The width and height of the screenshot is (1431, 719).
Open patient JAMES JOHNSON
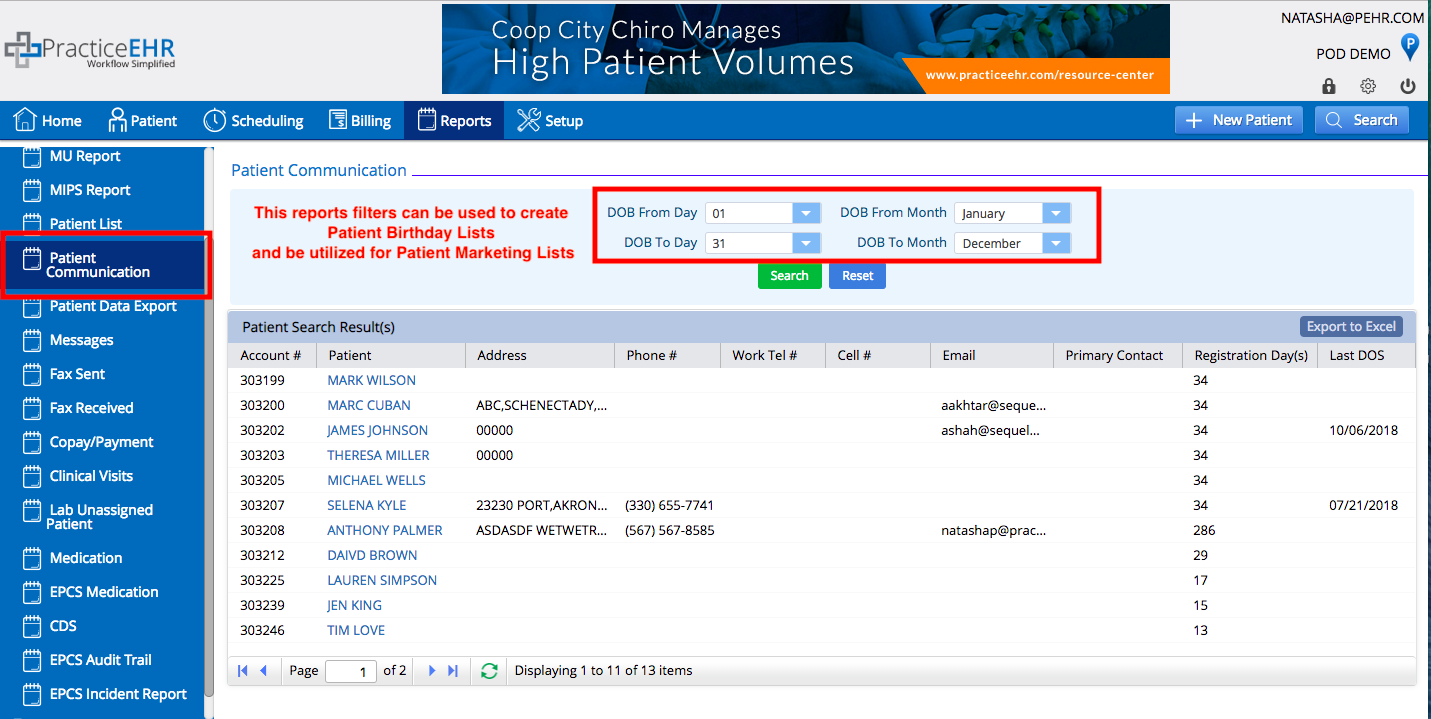point(378,430)
